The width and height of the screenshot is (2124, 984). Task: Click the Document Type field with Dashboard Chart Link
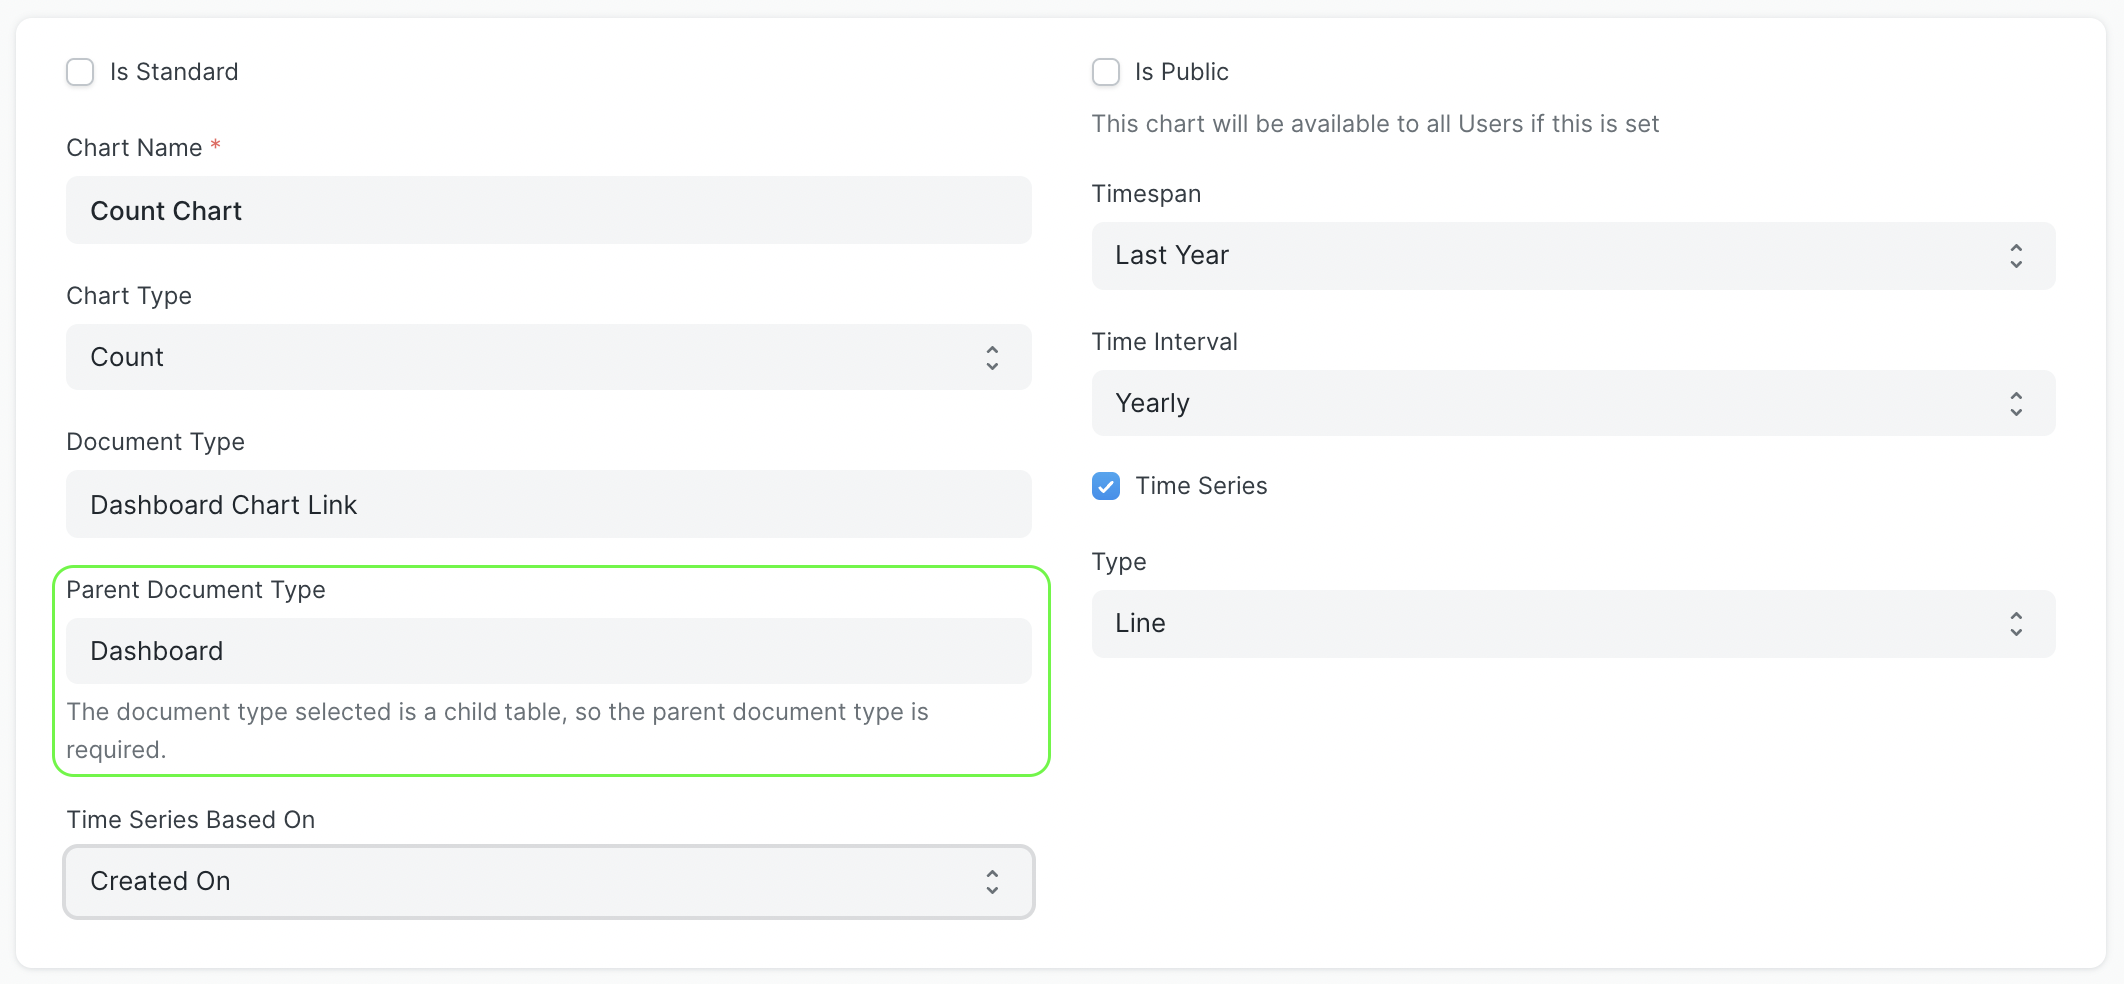(x=548, y=505)
